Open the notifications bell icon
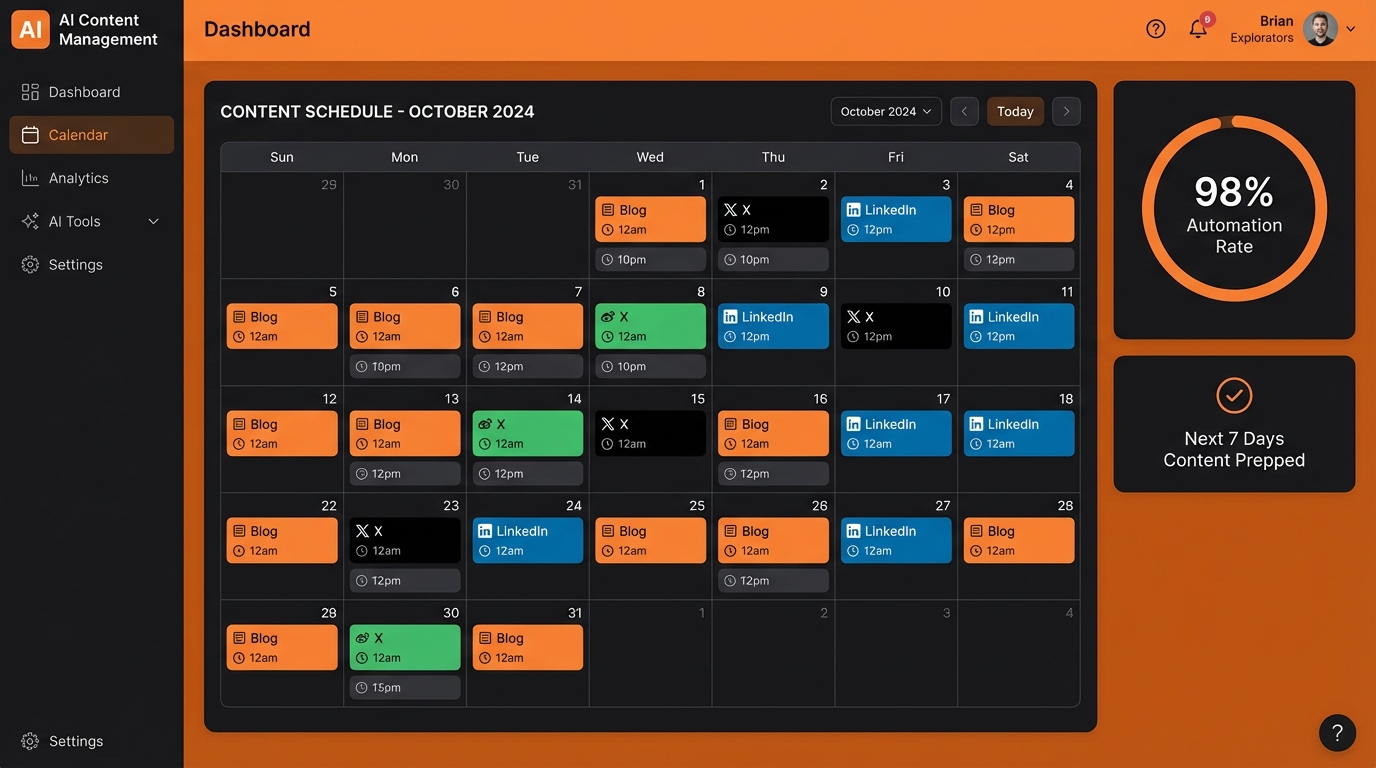The height and width of the screenshot is (768, 1376). [1198, 29]
